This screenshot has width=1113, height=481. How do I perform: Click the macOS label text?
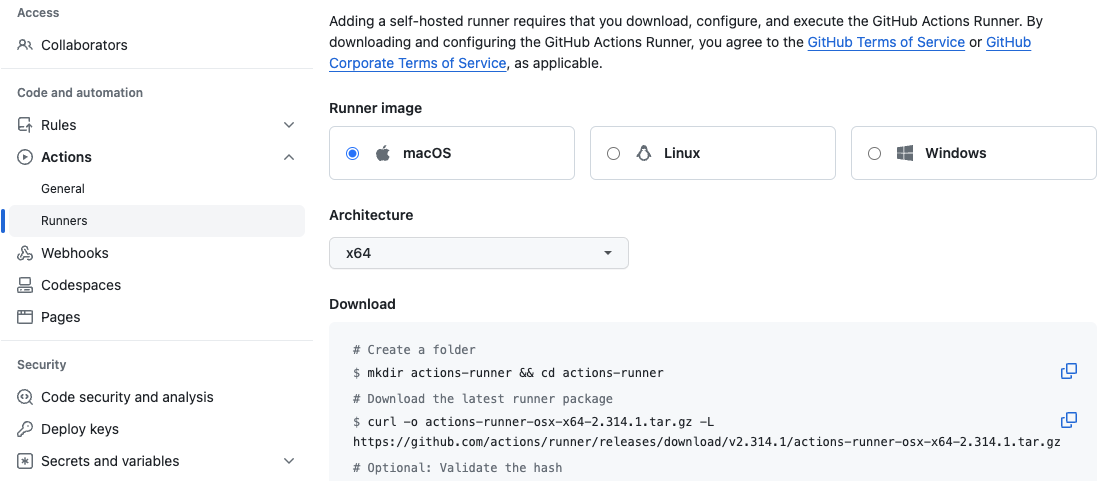click(427, 153)
